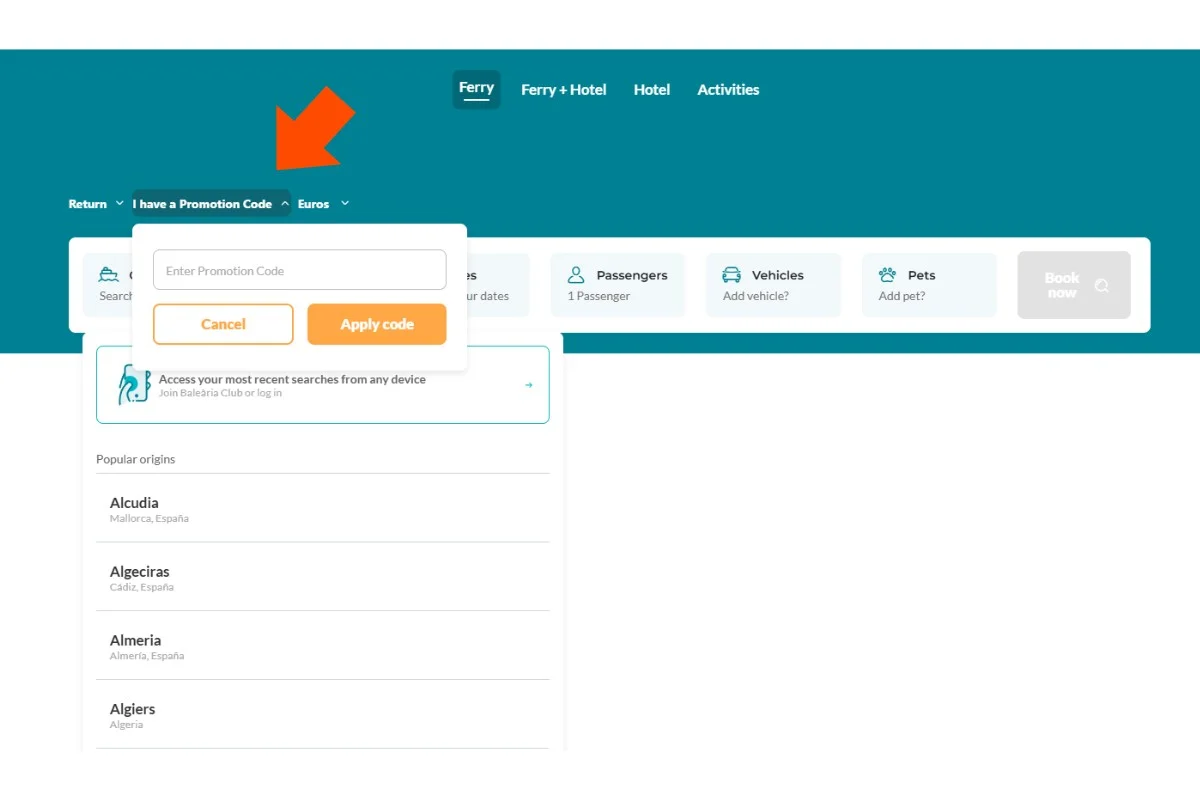Screen dimensions: 1200x800
Task: Click the arrow on recent searches banner
Action: click(x=529, y=385)
